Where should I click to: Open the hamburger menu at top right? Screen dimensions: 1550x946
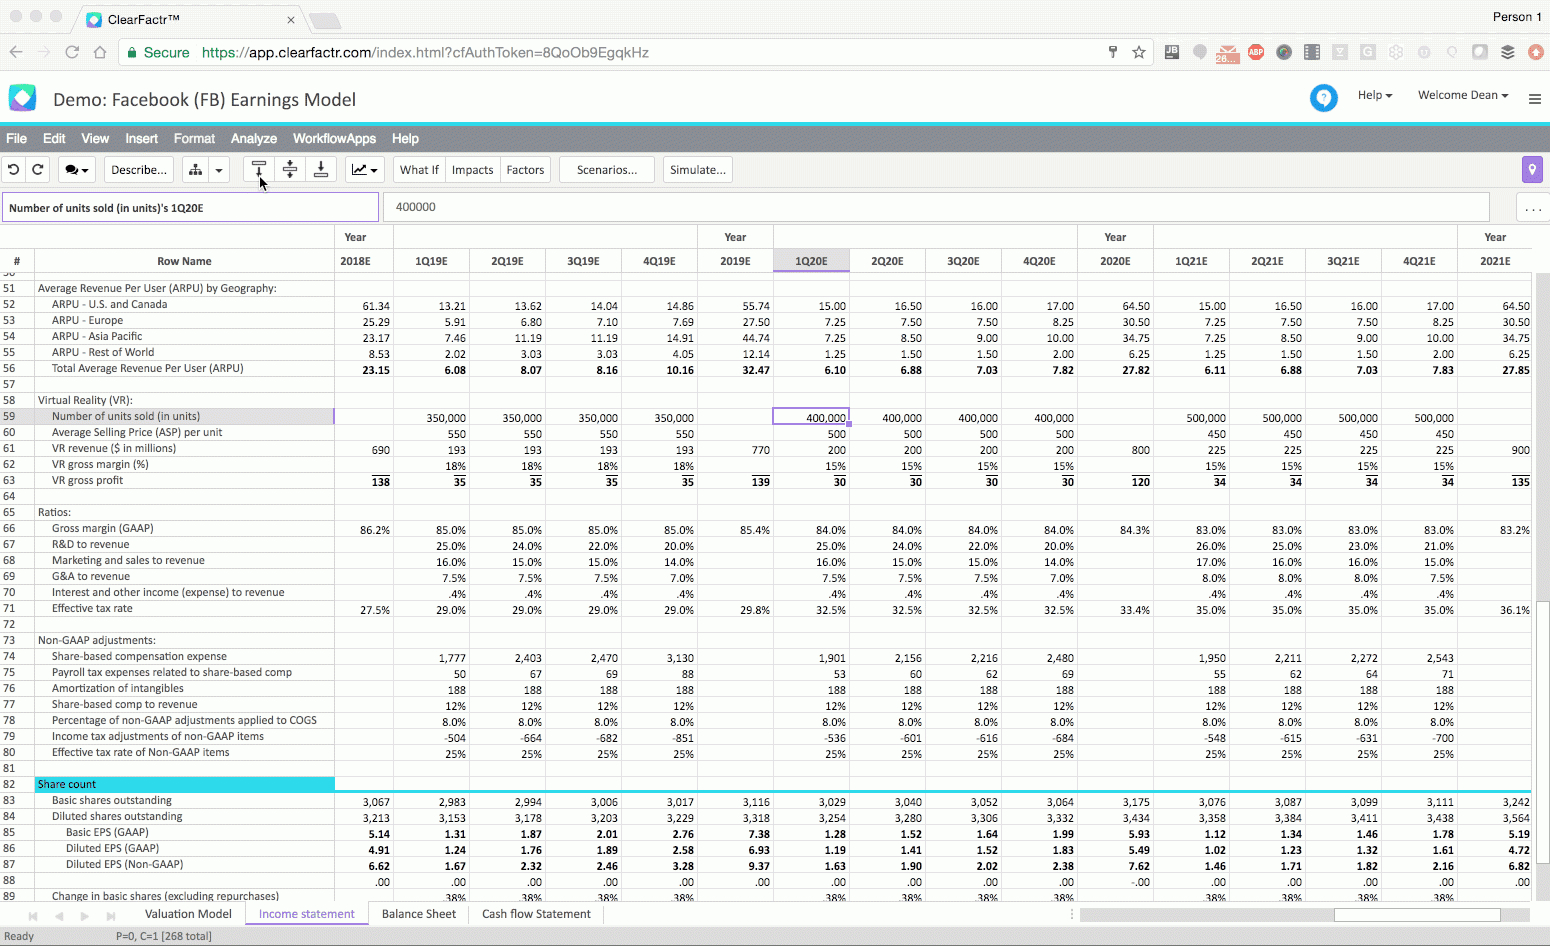coord(1535,99)
